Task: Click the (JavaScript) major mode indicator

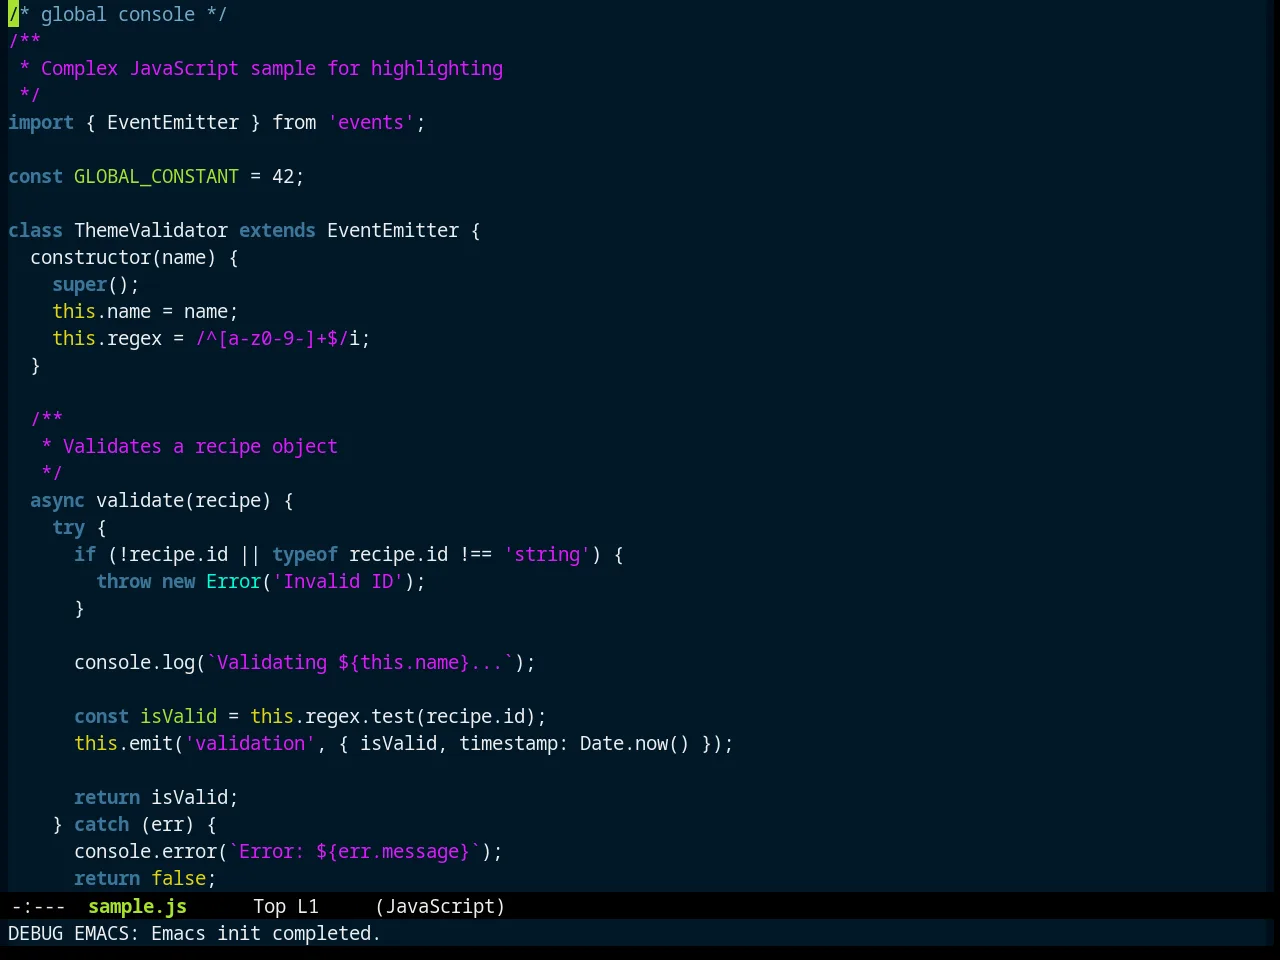Action: coord(440,906)
